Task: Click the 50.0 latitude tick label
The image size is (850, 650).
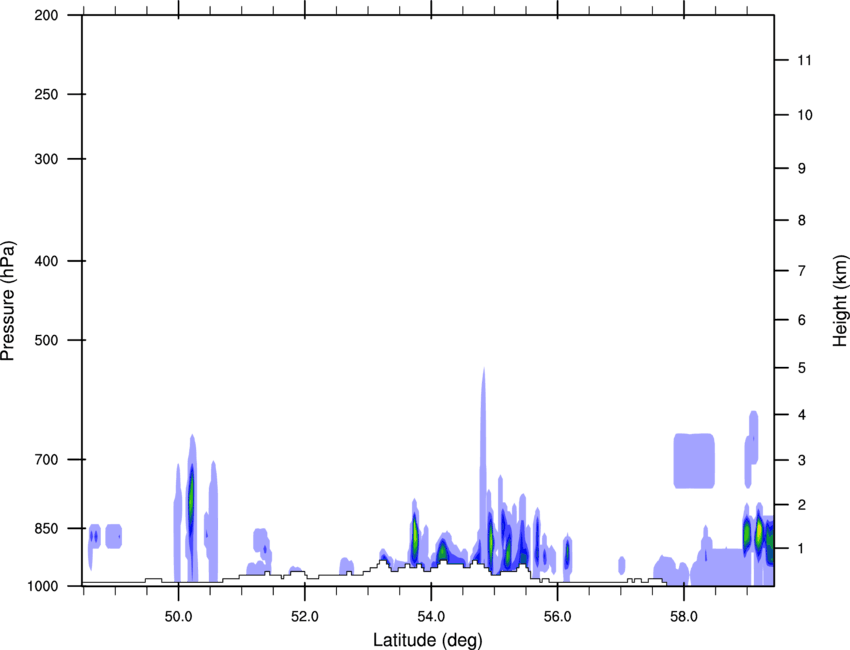Action: 178,617
